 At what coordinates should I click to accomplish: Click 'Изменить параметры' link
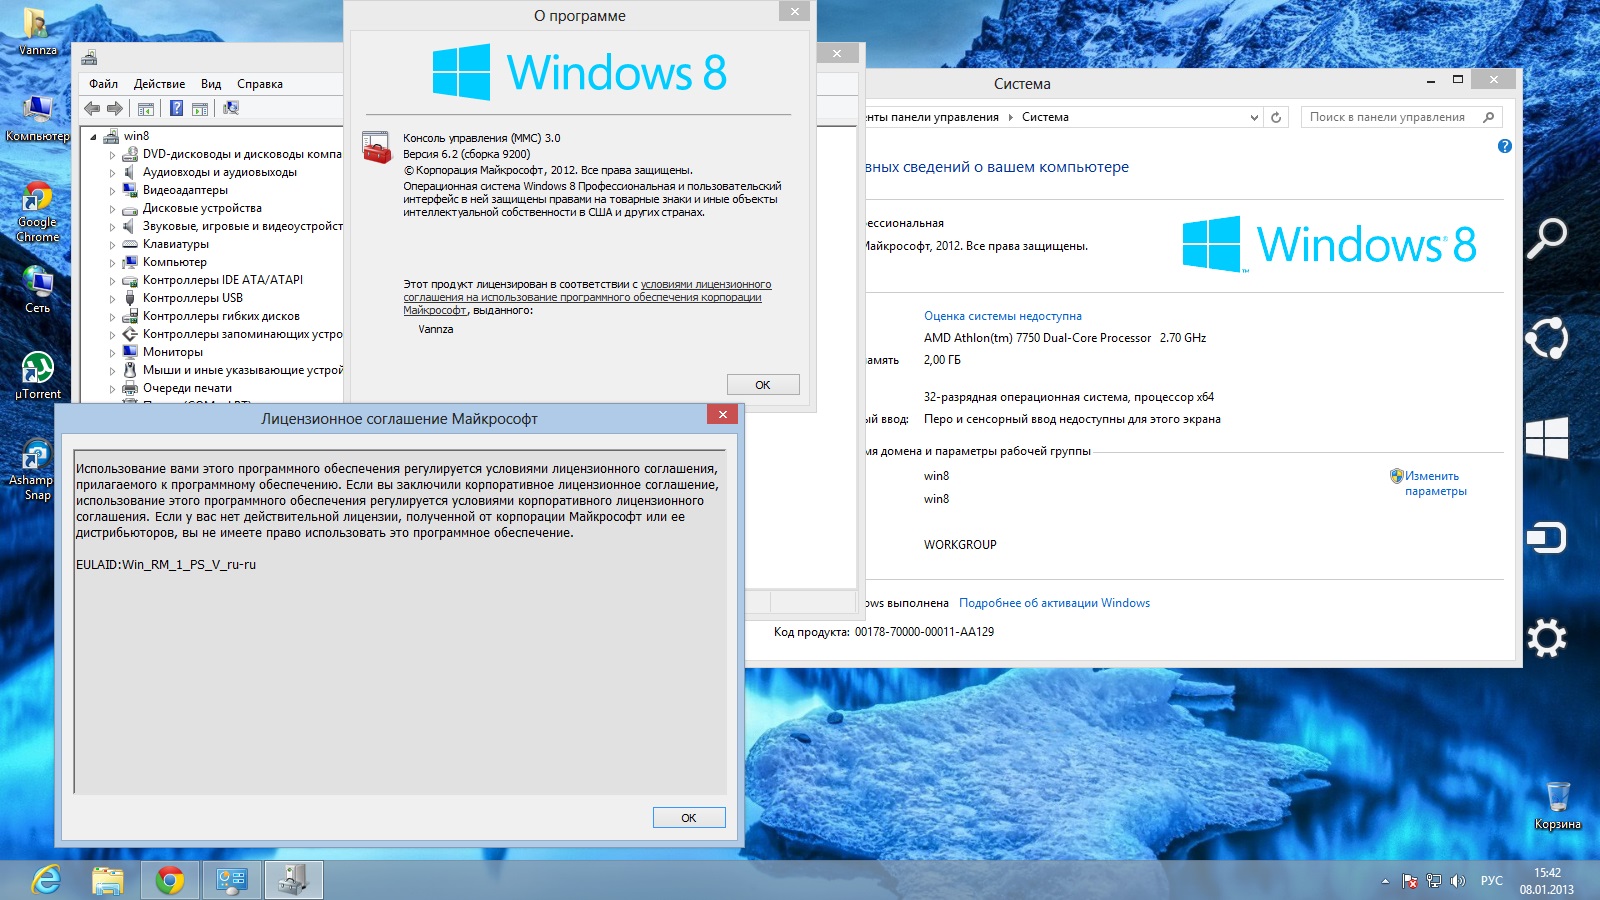(x=1435, y=484)
